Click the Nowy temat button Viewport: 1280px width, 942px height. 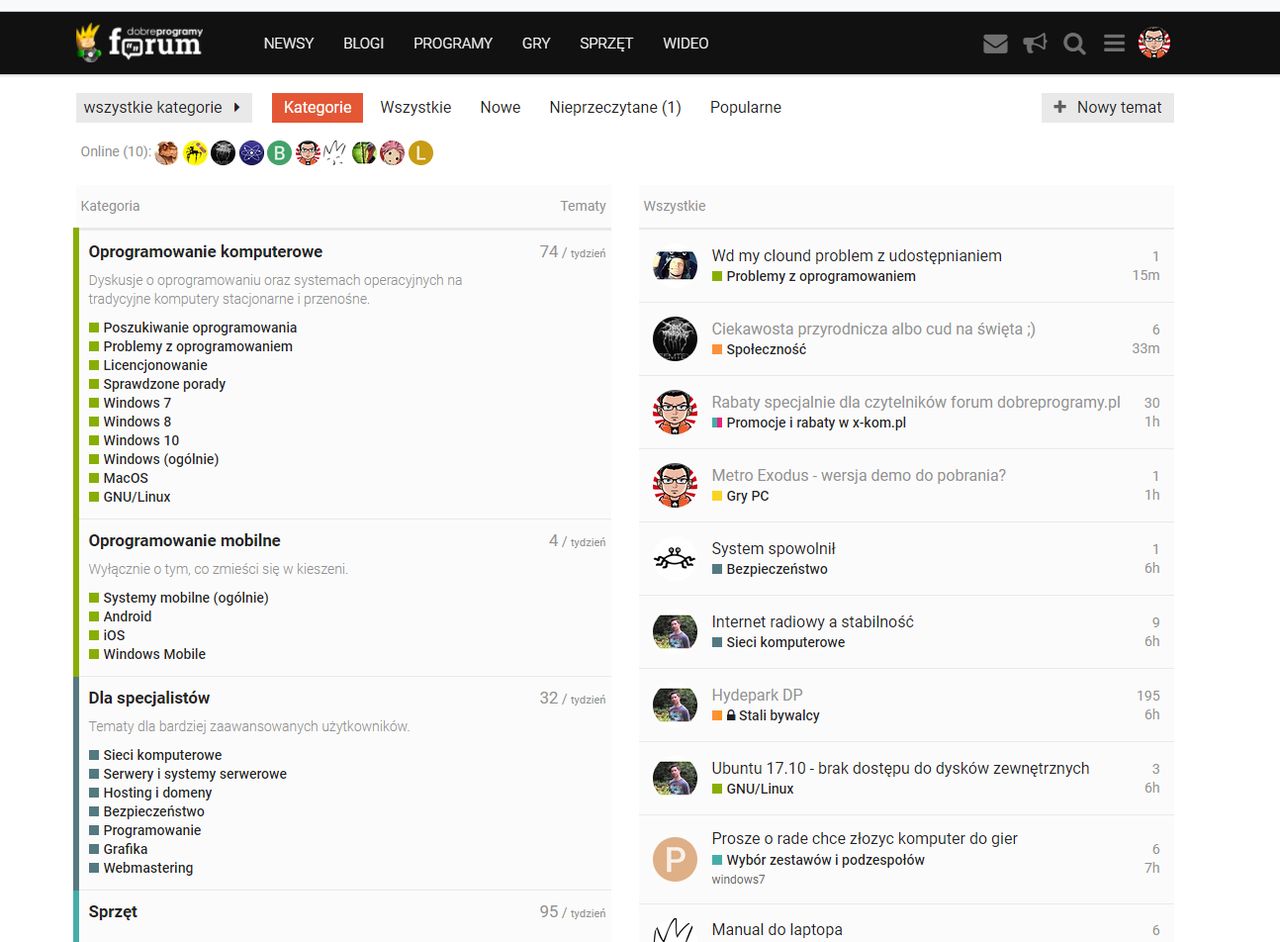pyautogui.click(x=1107, y=107)
